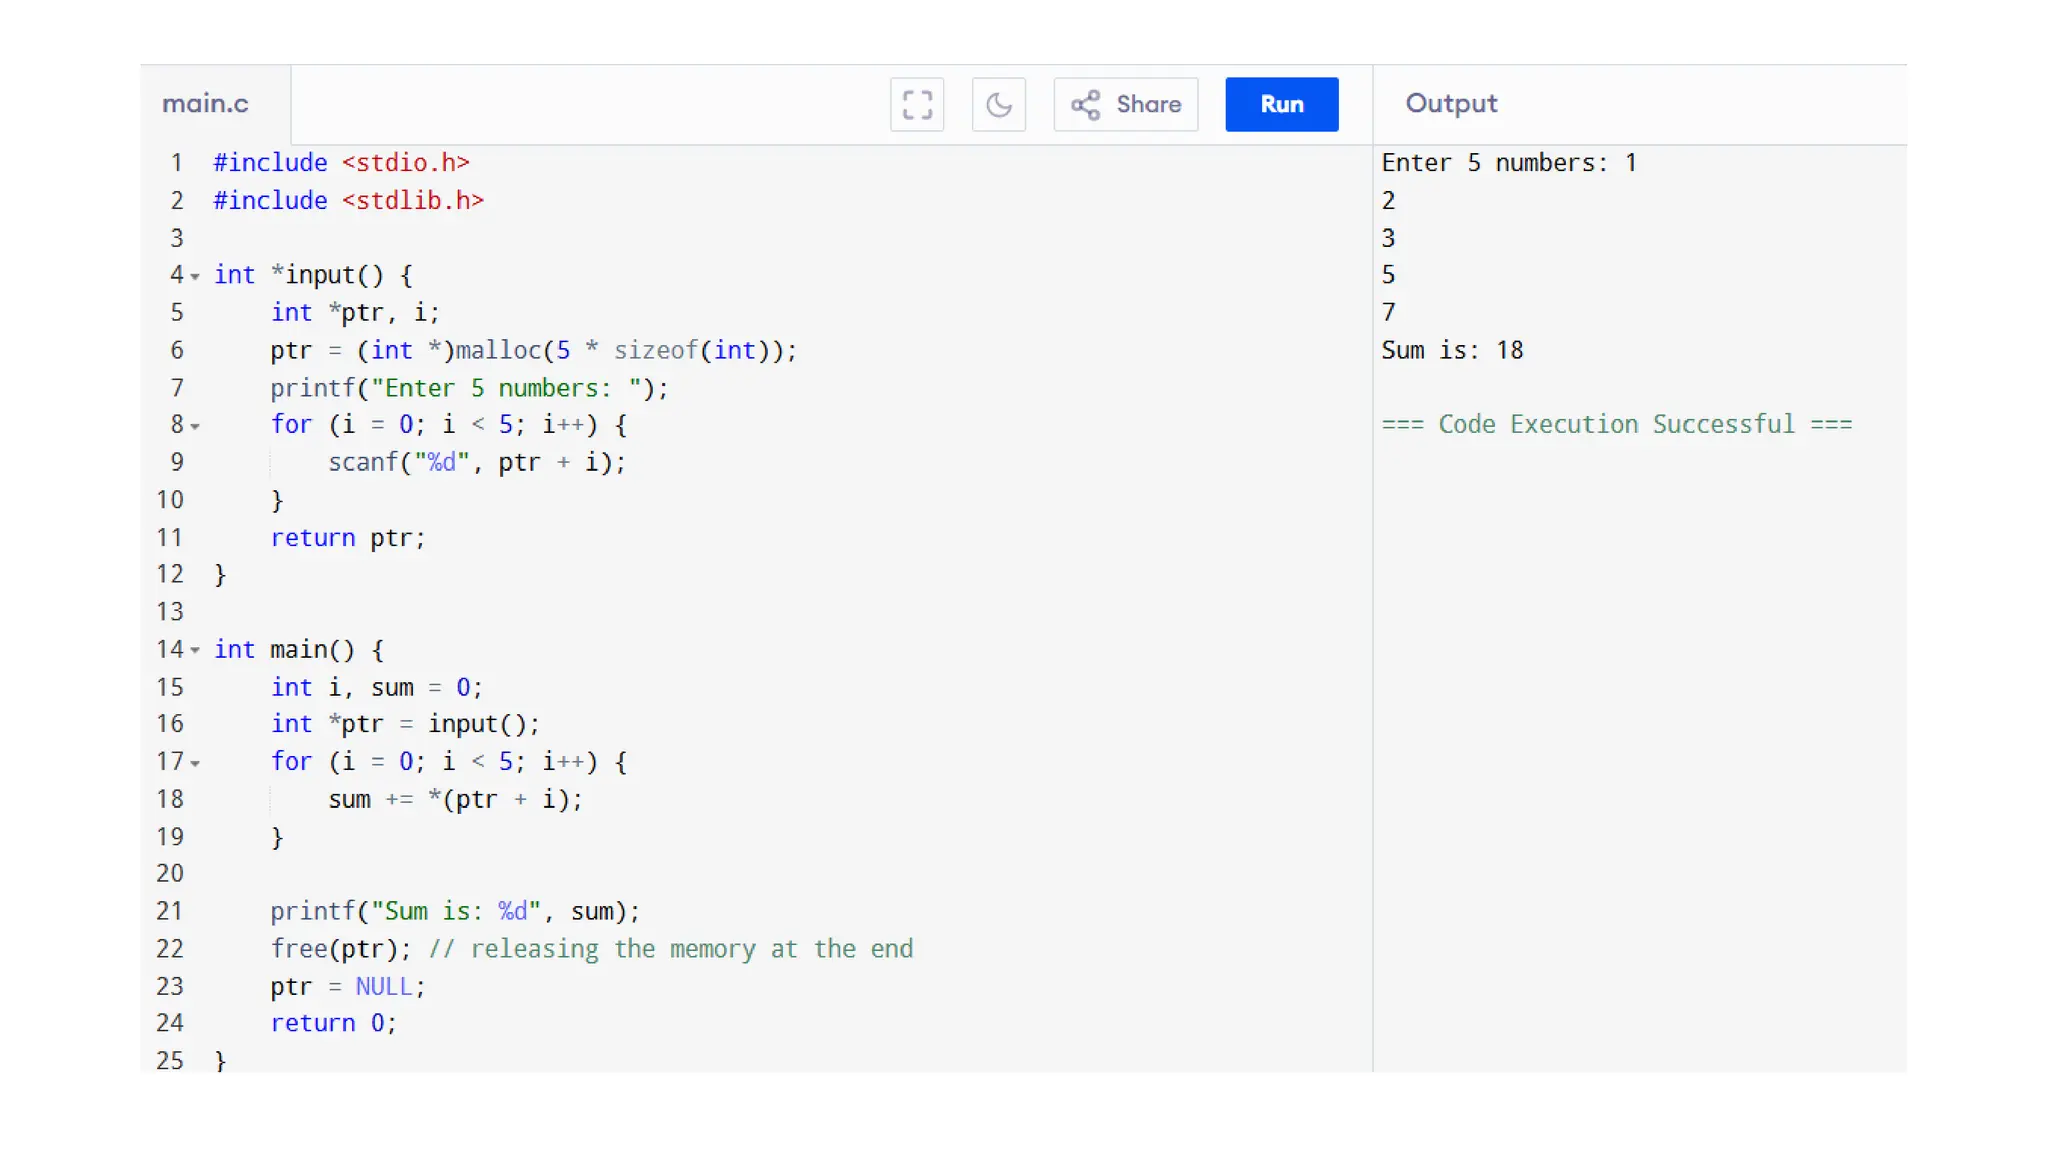Place cursor on 'free(ptr)' statement
This screenshot has width=2048, height=1152.
pos(340,949)
